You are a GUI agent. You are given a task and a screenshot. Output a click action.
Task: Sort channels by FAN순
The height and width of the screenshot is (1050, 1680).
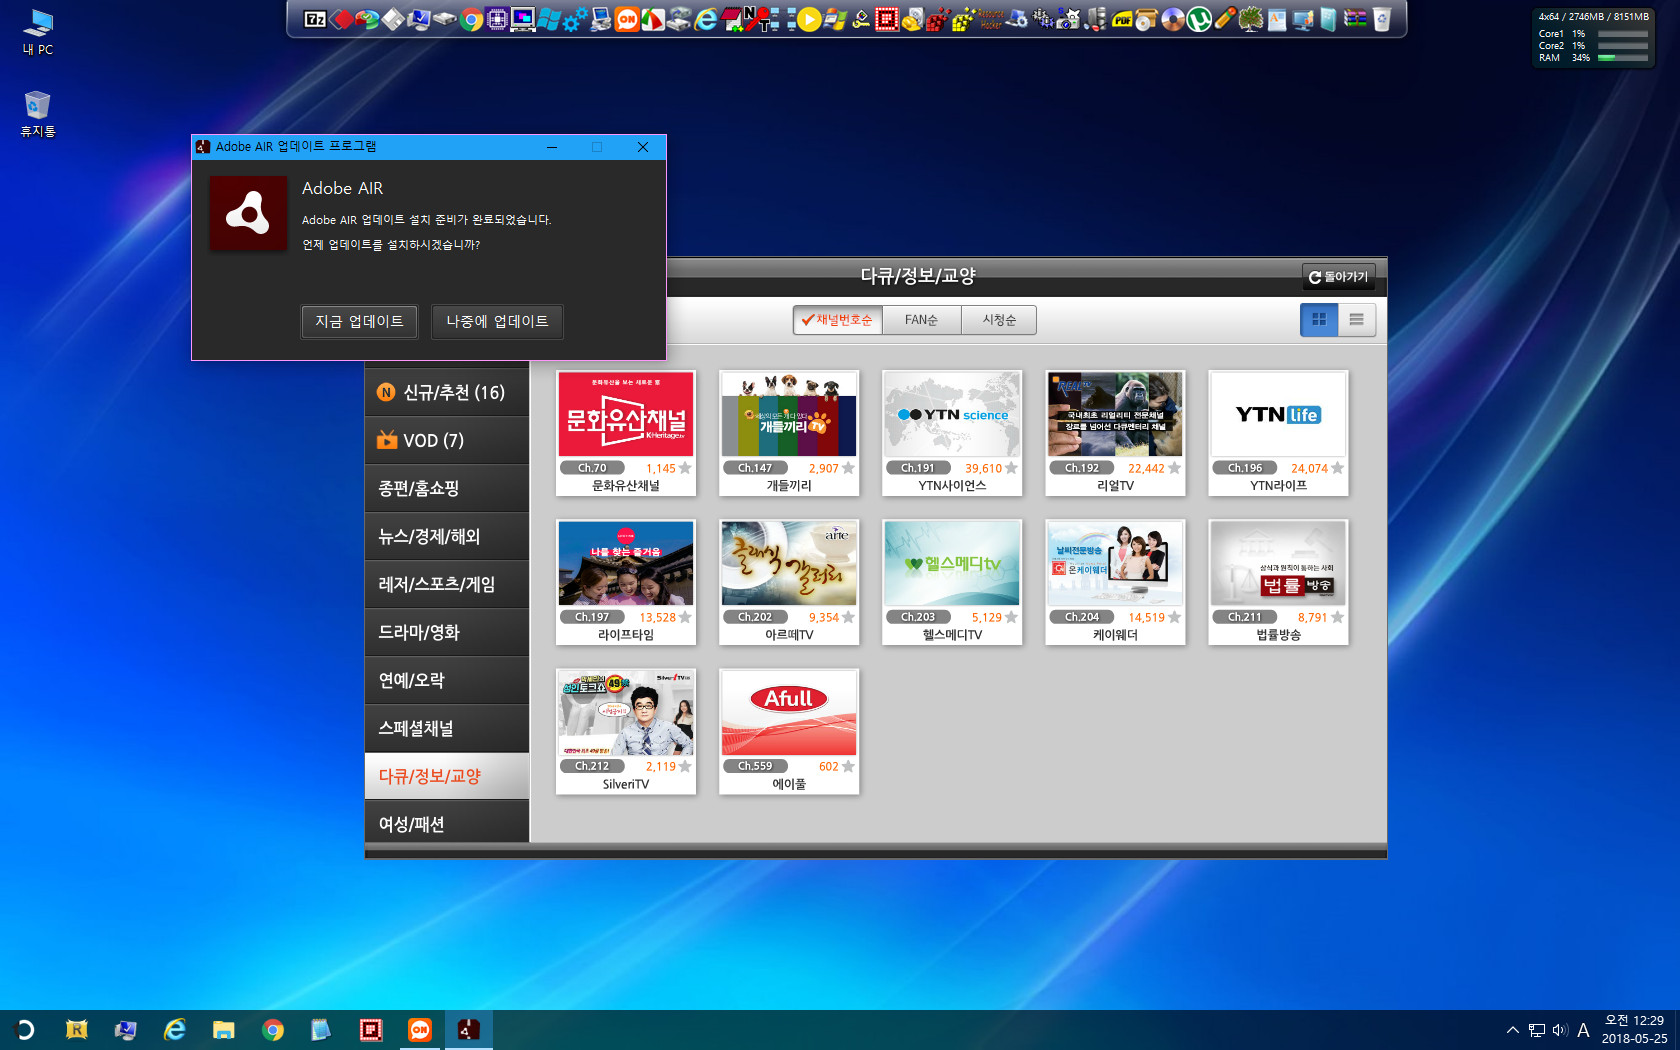point(921,320)
